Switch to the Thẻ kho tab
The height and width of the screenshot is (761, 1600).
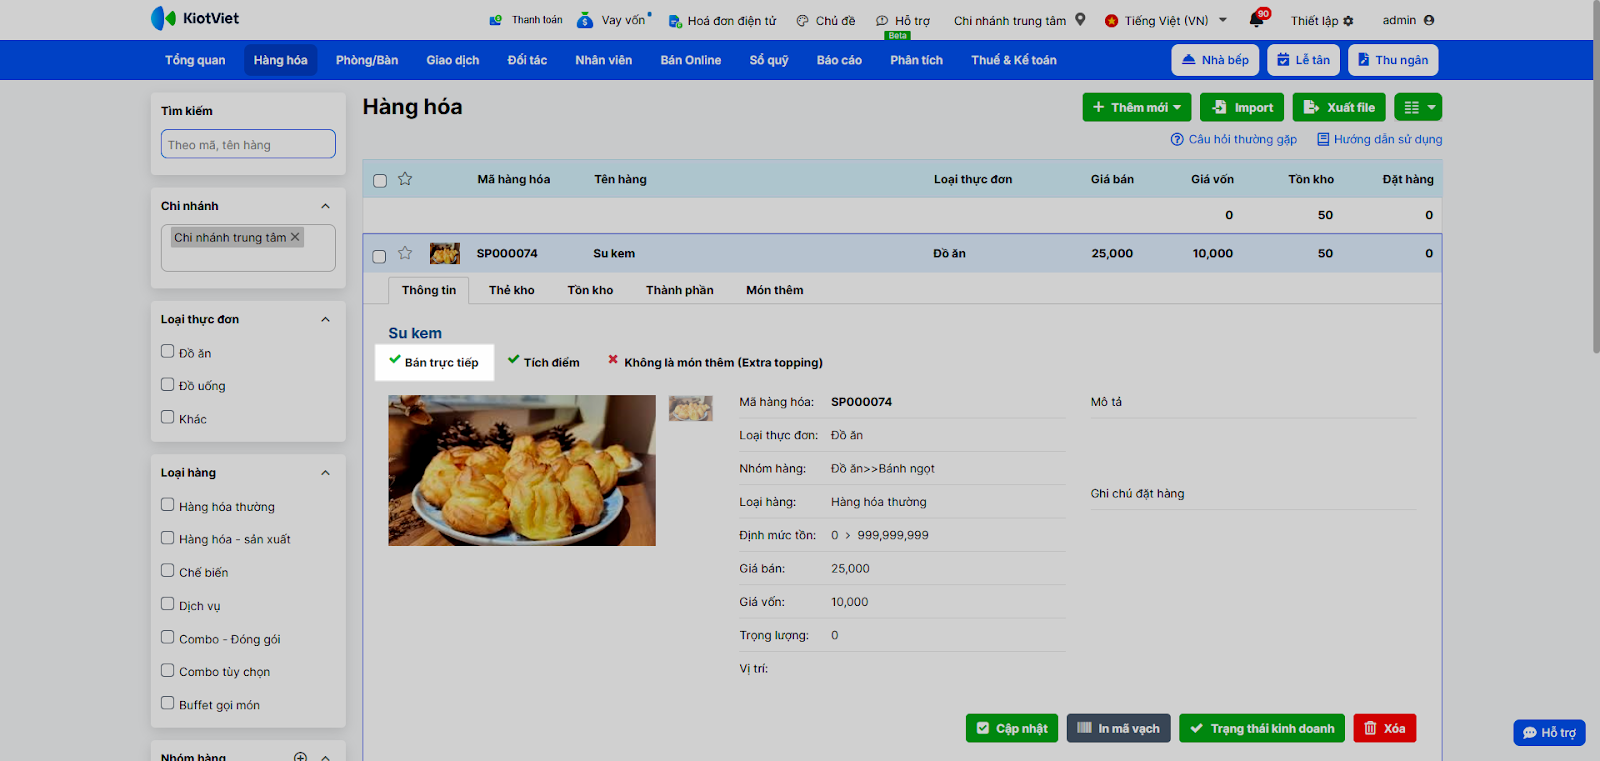(x=512, y=290)
